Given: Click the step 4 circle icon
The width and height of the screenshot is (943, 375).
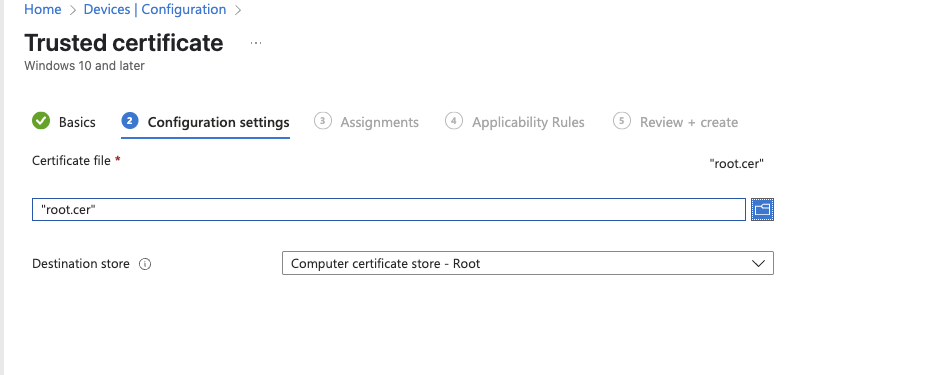Looking at the screenshot, I should (454, 121).
